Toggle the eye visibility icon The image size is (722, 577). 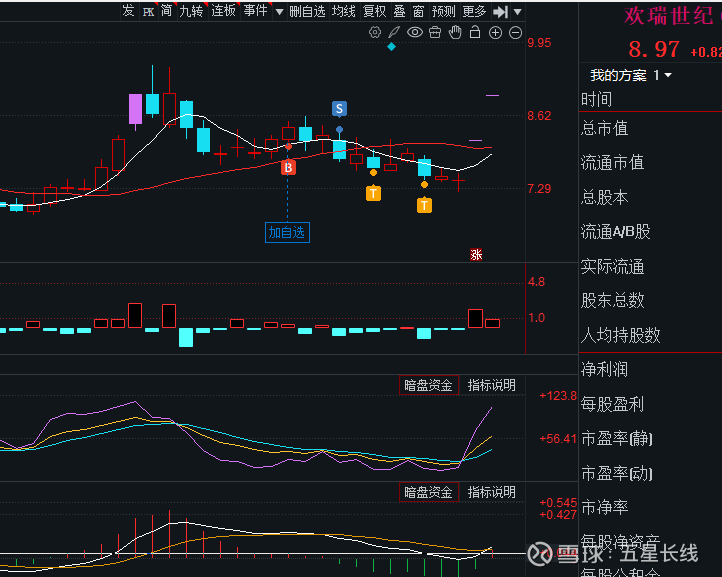coord(415,32)
